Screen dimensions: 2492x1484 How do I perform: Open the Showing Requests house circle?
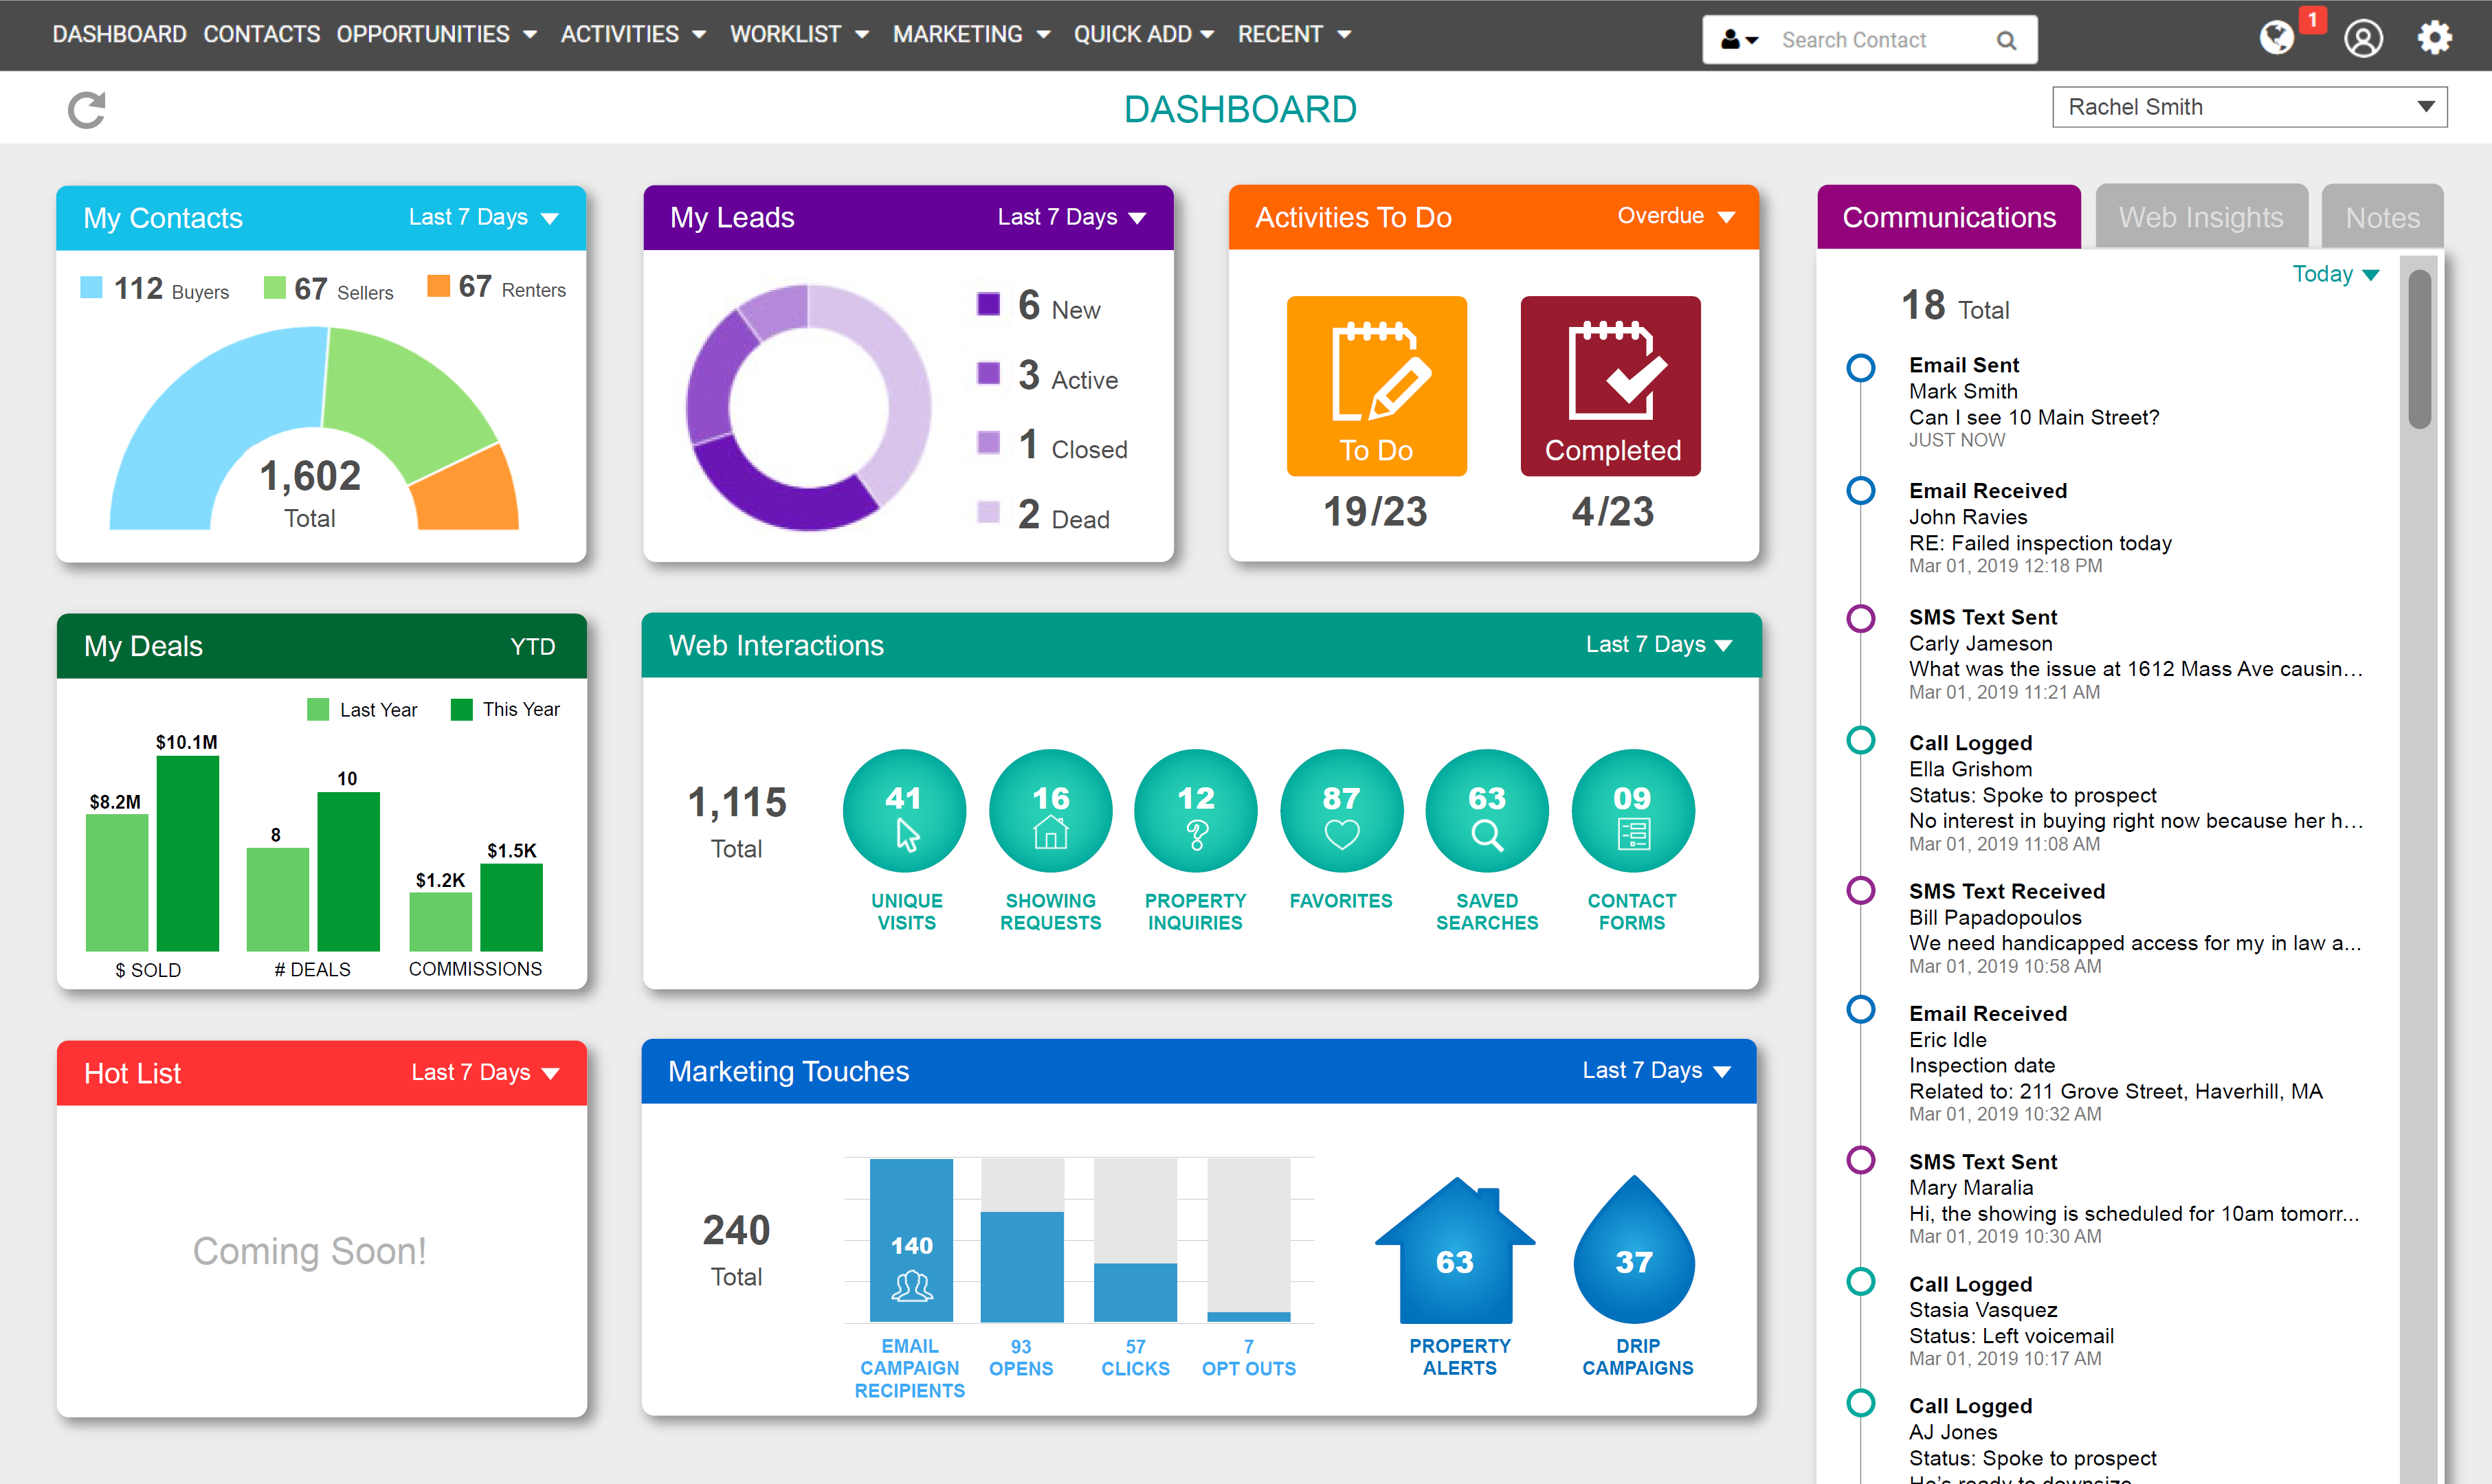pos(1050,810)
